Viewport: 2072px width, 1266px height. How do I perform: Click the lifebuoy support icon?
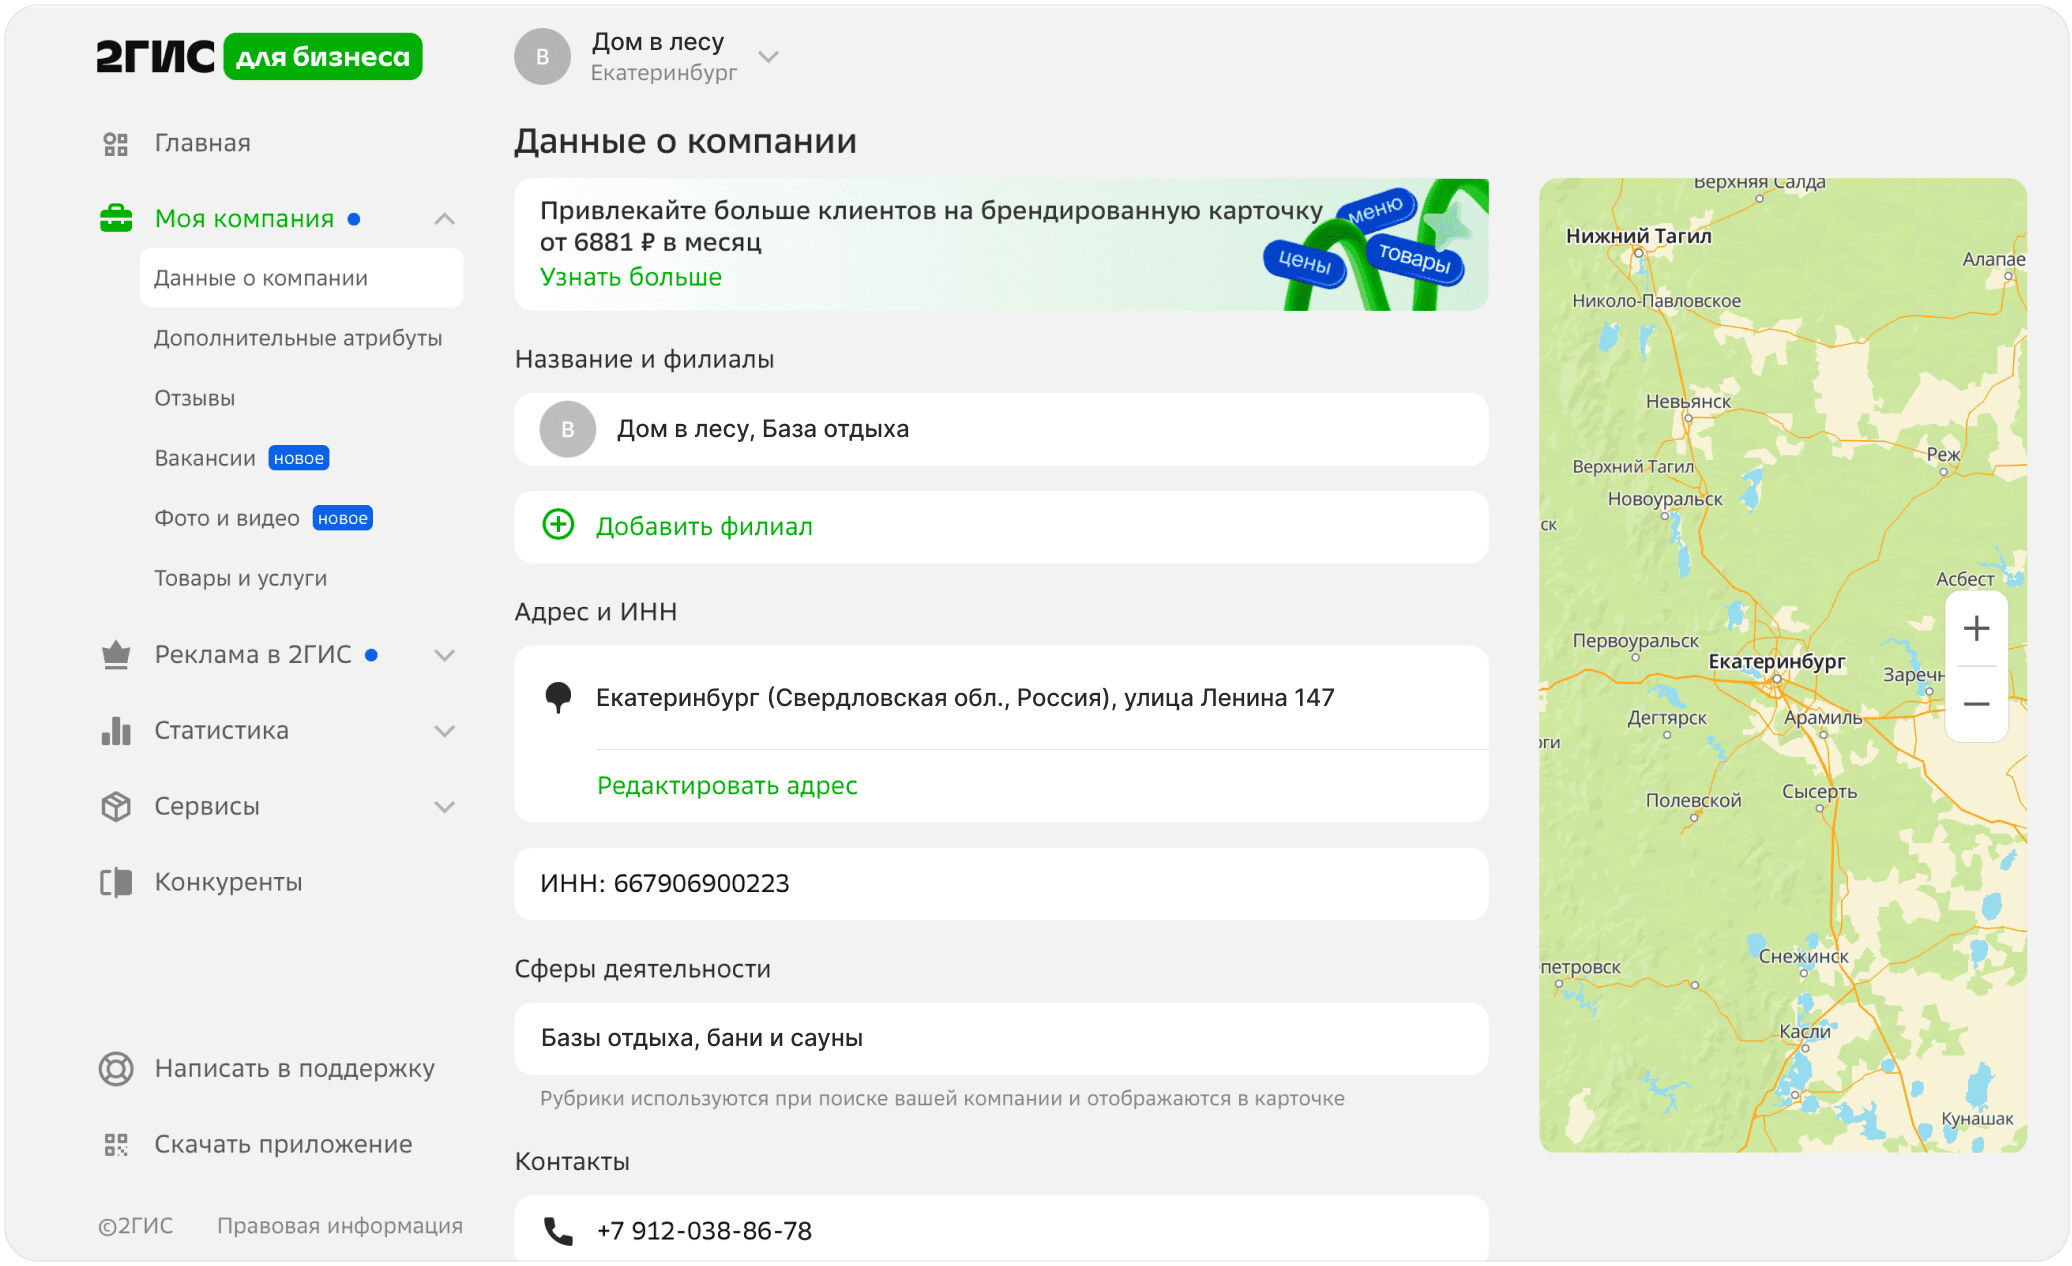coord(116,1069)
